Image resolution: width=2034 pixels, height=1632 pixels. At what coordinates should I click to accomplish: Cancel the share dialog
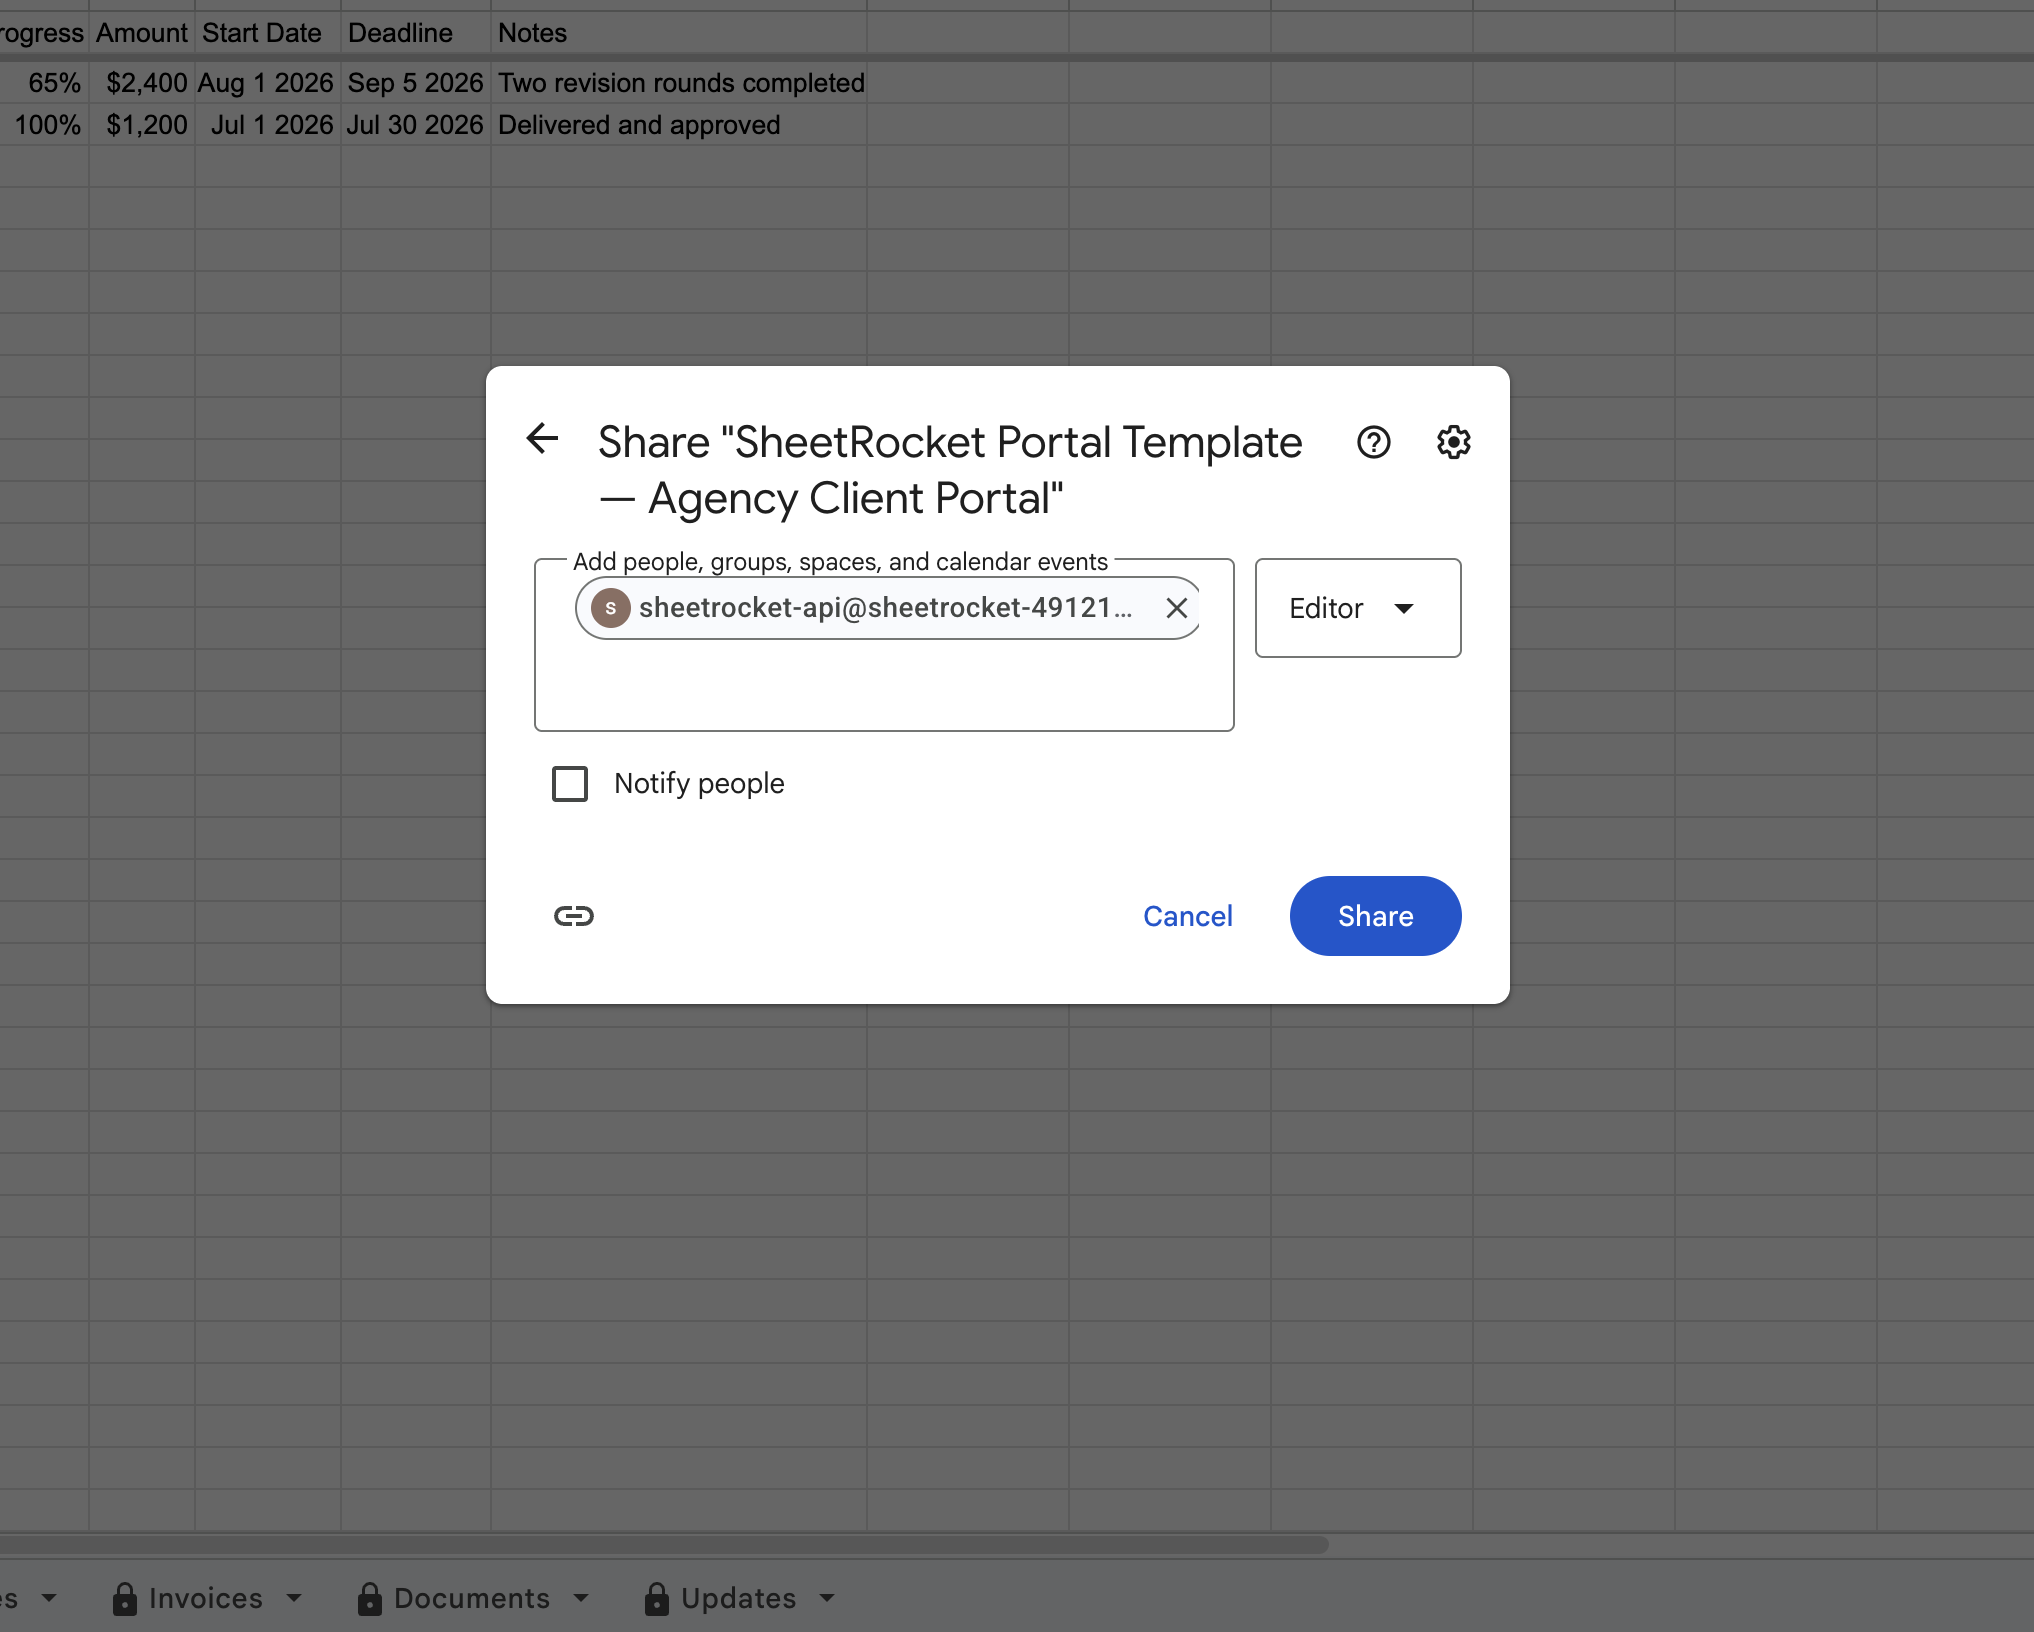(1188, 916)
